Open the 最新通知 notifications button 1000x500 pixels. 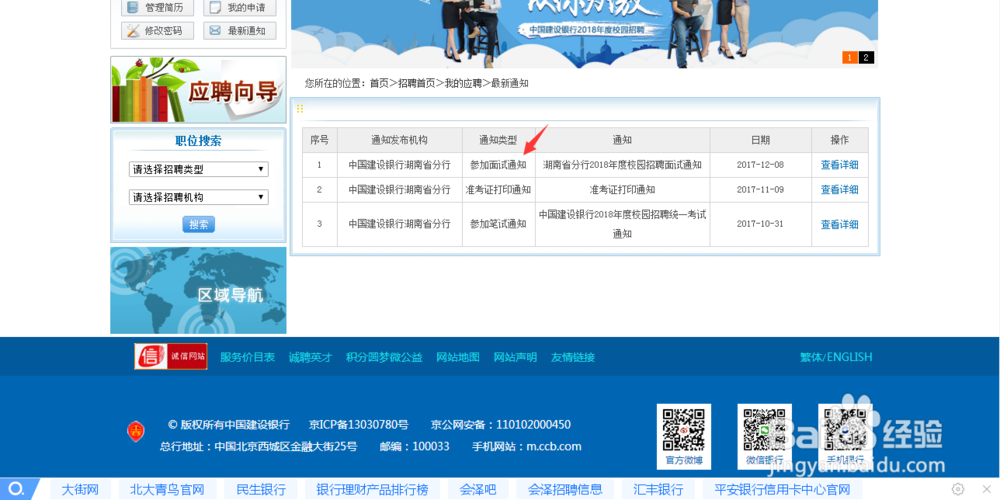(x=240, y=31)
